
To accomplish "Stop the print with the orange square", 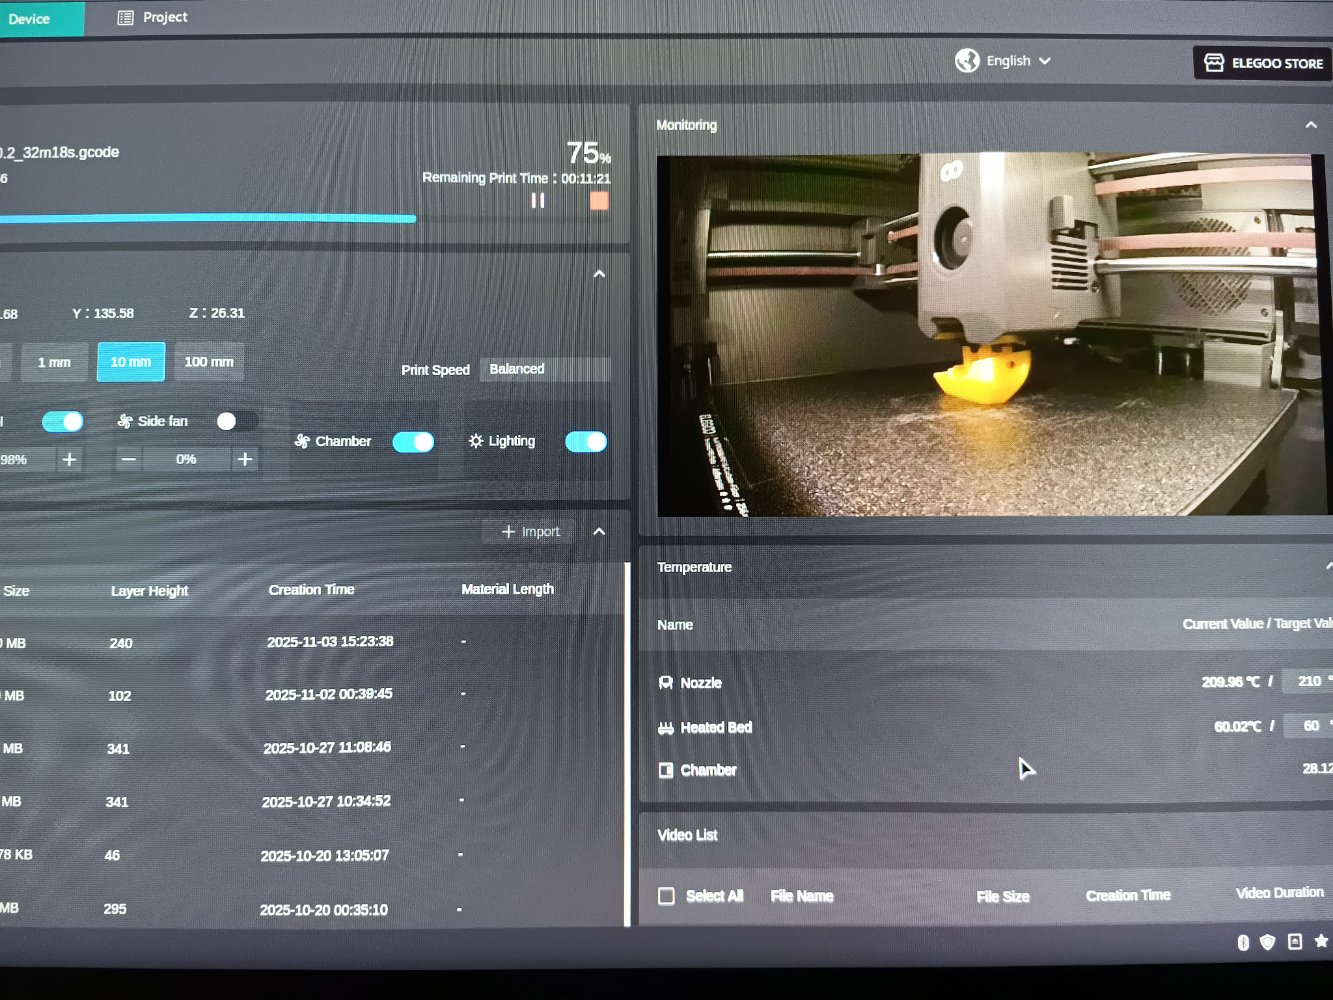I will [x=599, y=201].
